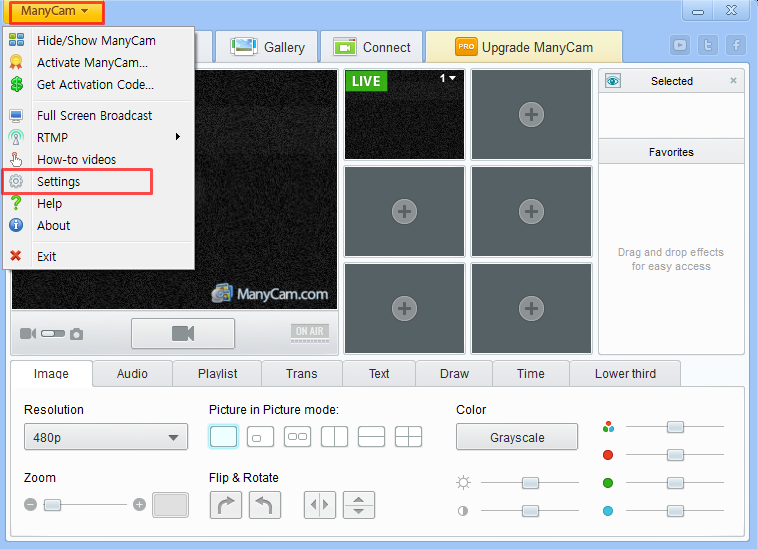Click the Grayscale color button
Screen dimensions: 758x550
coord(517,437)
